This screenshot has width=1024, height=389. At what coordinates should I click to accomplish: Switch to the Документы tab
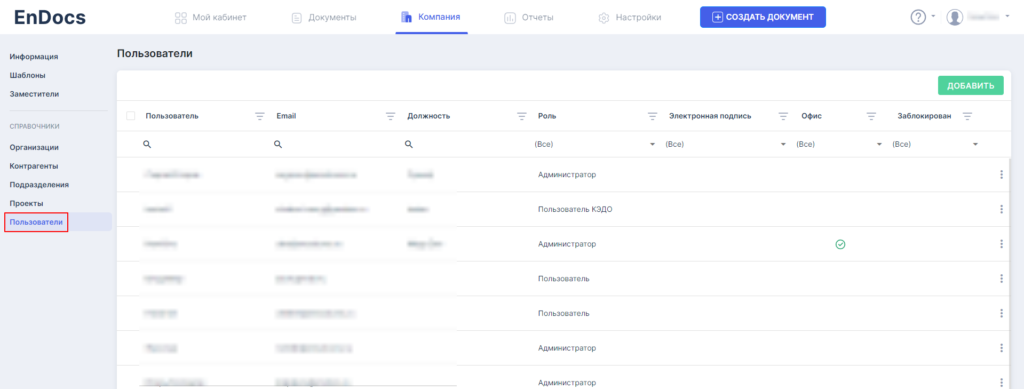coord(324,18)
